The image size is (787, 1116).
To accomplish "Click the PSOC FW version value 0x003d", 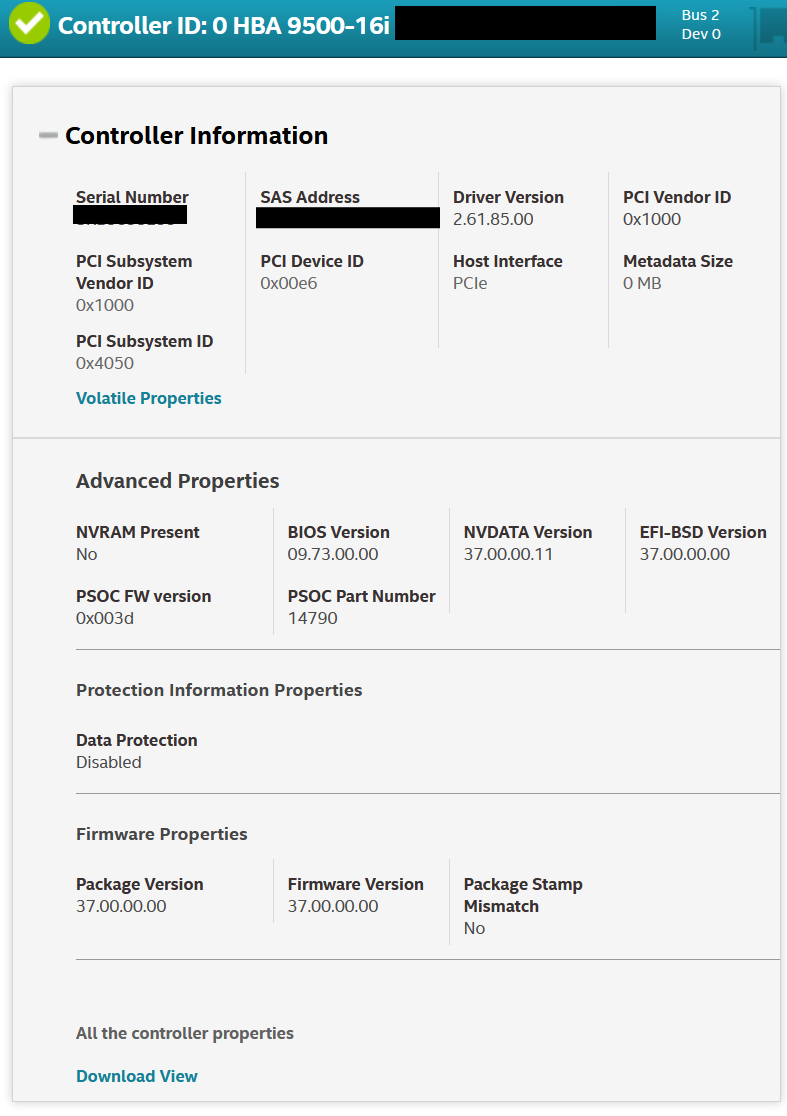I will [x=105, y=618].
